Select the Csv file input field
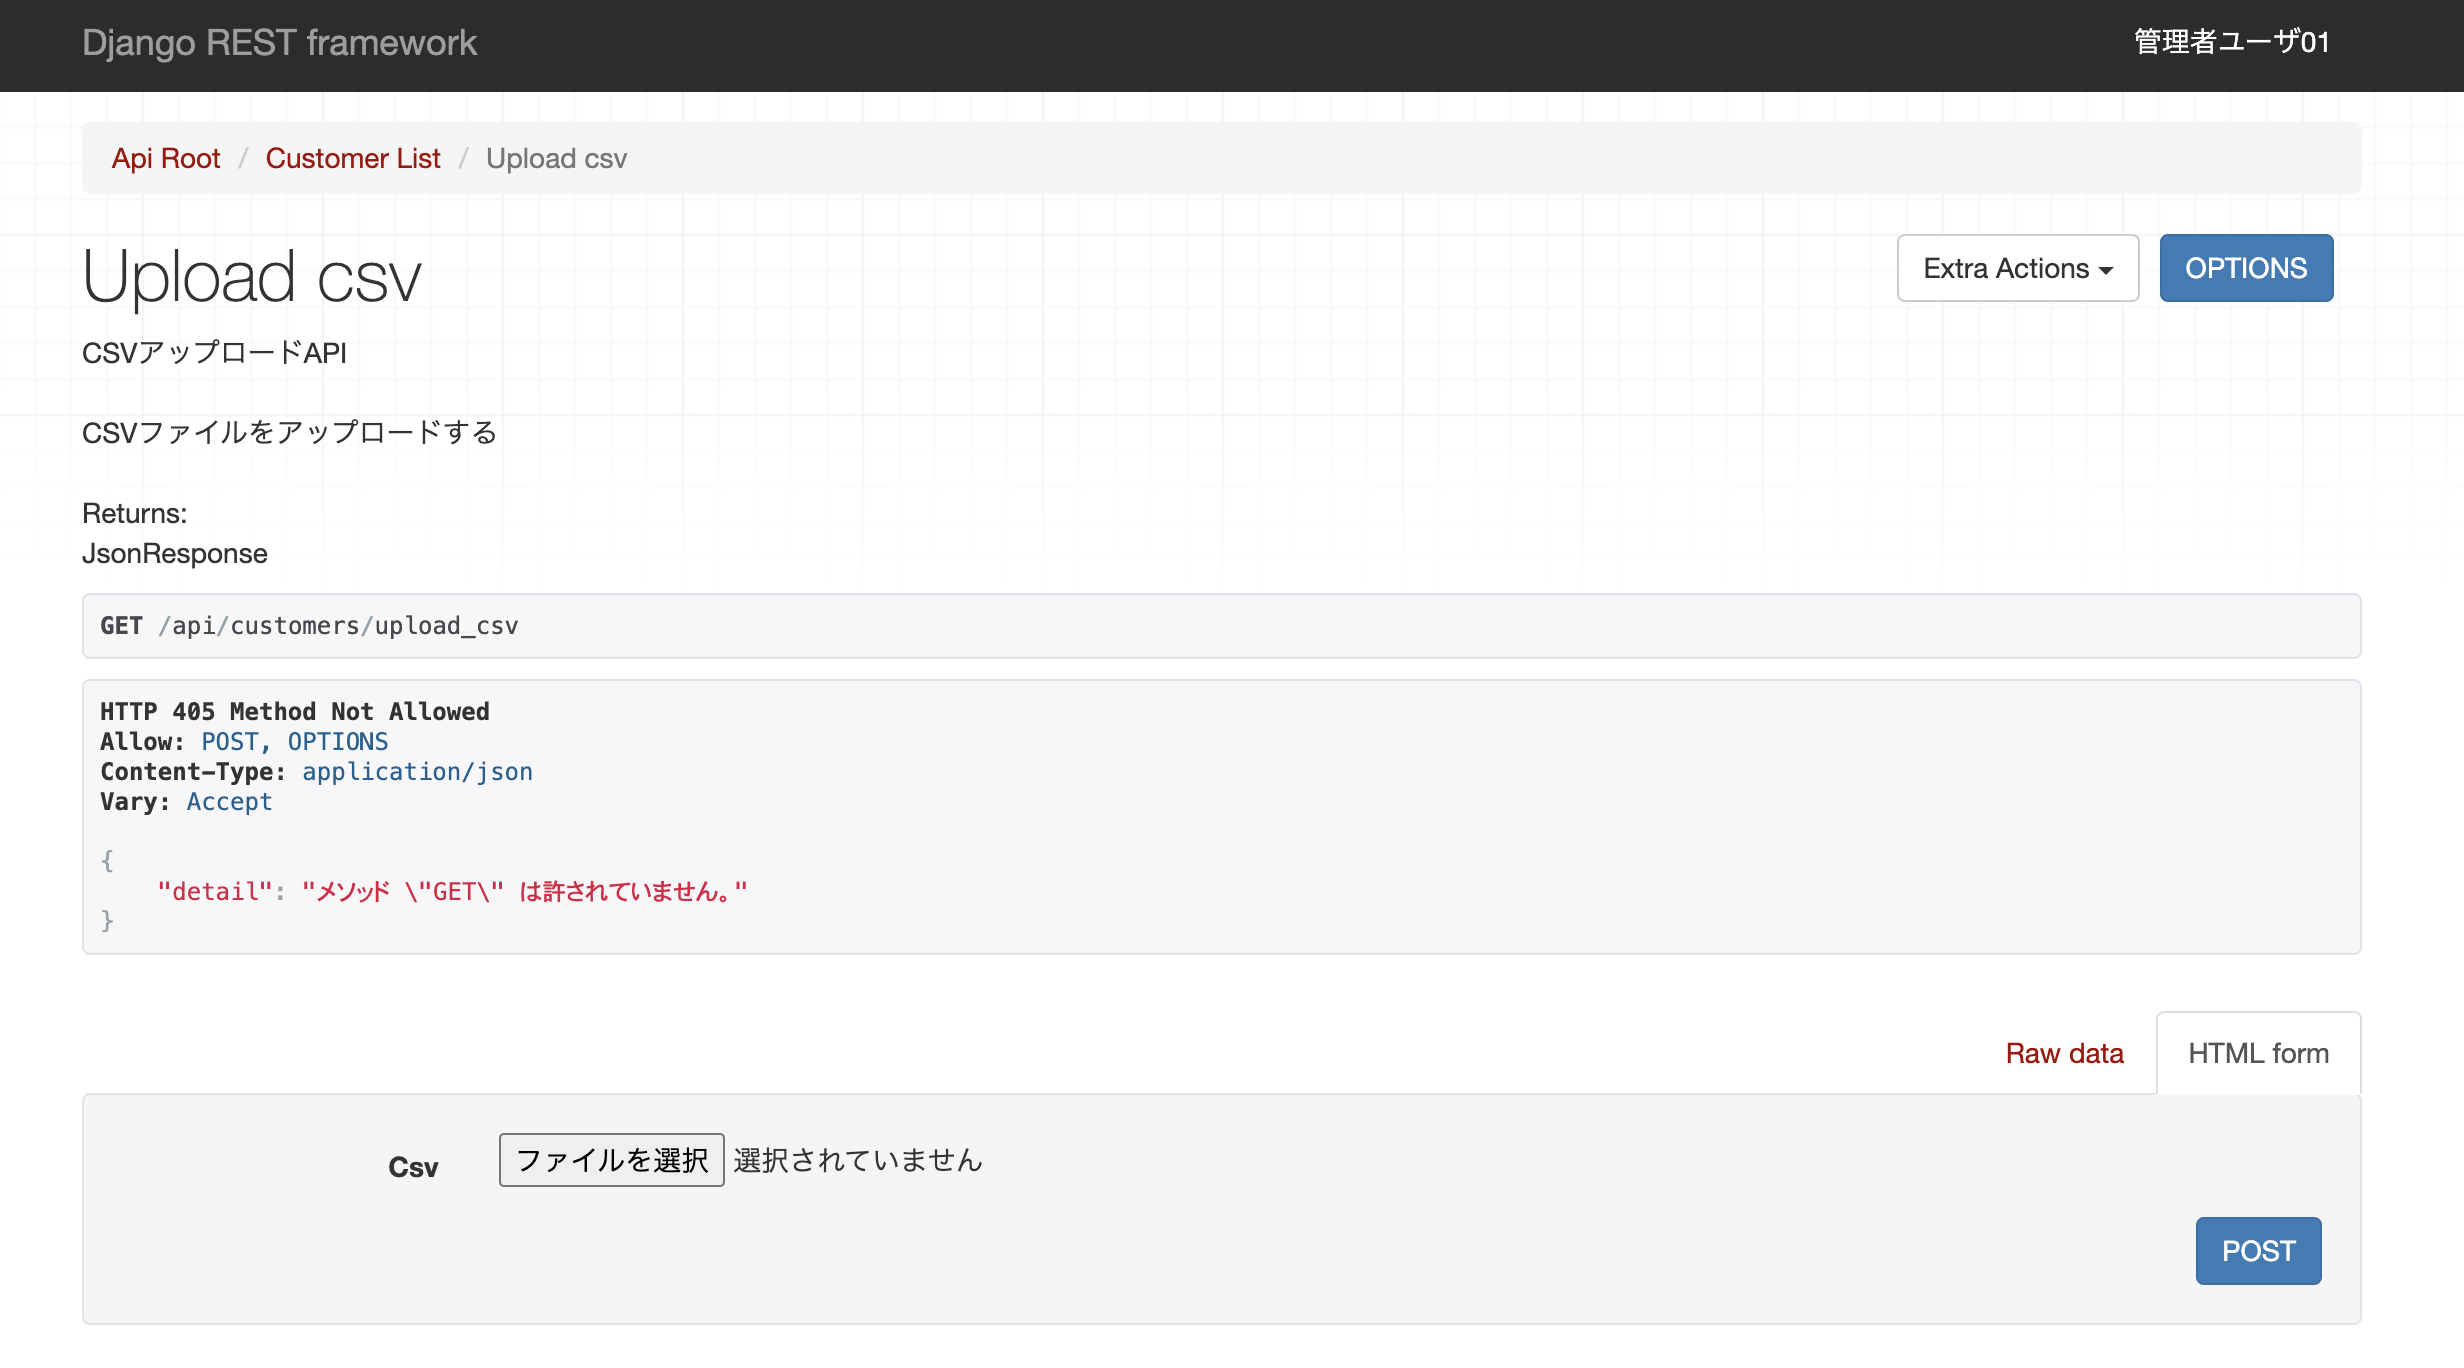The height and width of the screenshot is (1368, 2464). point(740,1160)
